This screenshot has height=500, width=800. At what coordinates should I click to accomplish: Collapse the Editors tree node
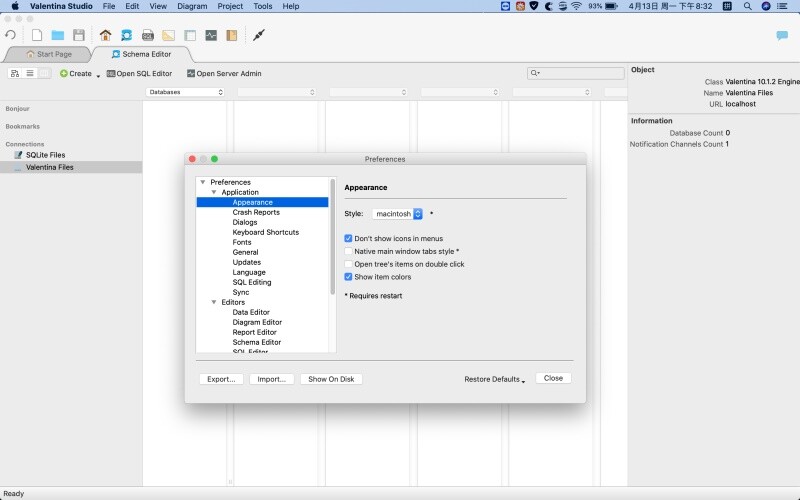pos(214,302)
